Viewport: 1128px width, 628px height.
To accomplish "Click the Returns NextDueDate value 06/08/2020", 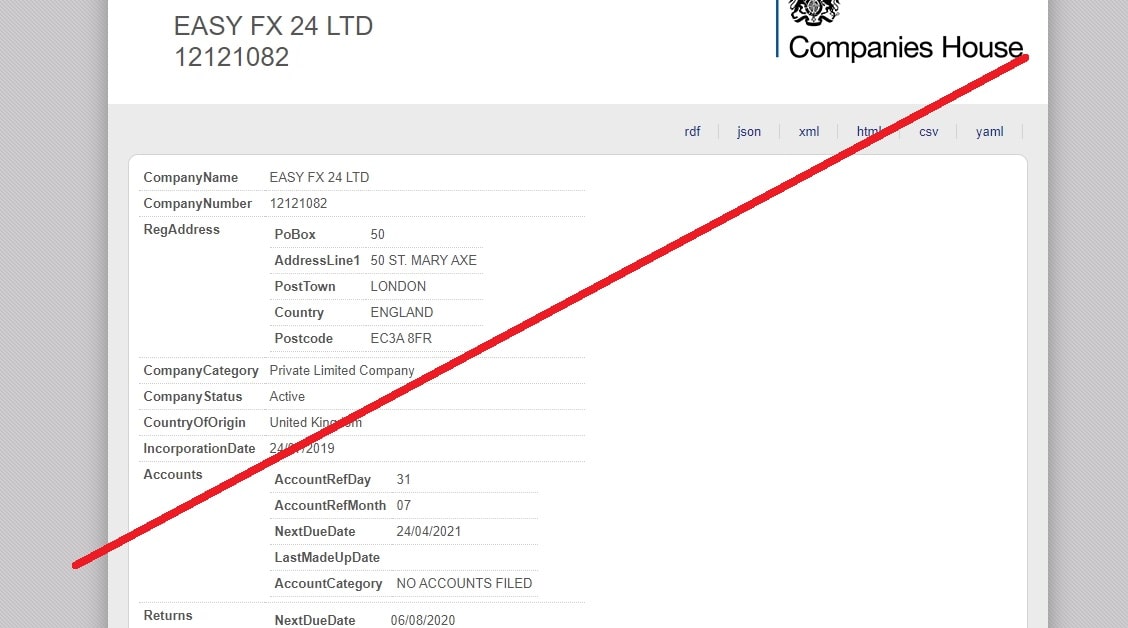I will pyautogui.click(x=423, y=620).
